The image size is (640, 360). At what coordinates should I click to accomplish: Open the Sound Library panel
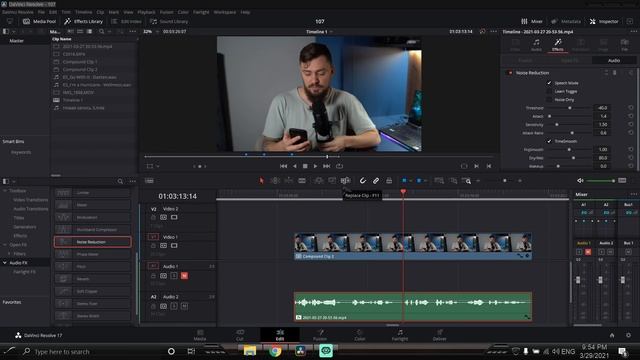169,21
